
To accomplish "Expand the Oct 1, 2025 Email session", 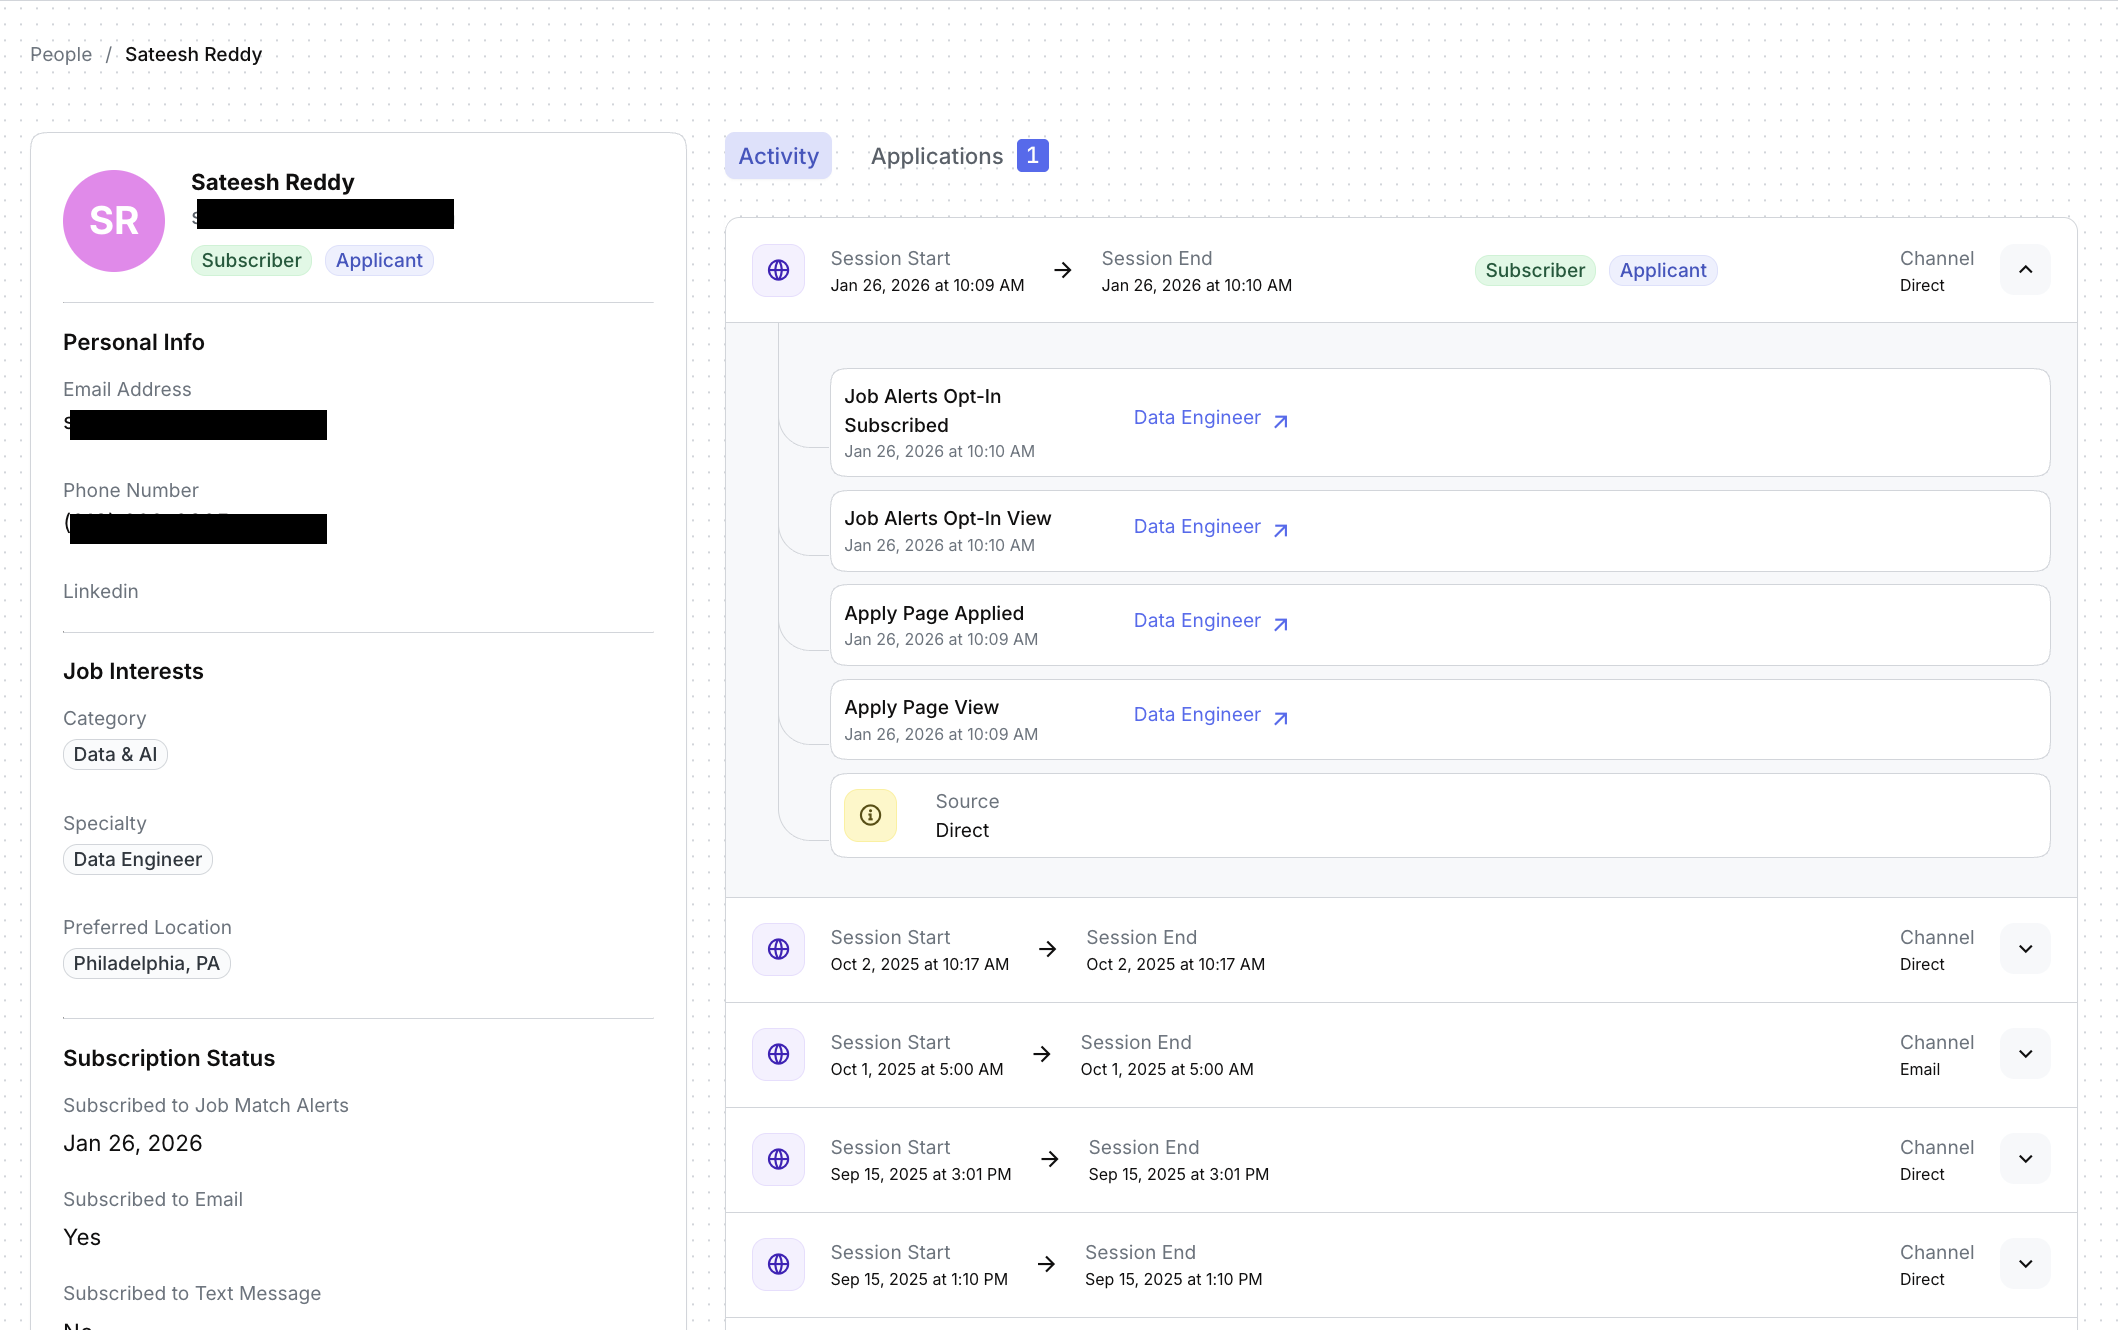I will (x=2025, y=1054).
